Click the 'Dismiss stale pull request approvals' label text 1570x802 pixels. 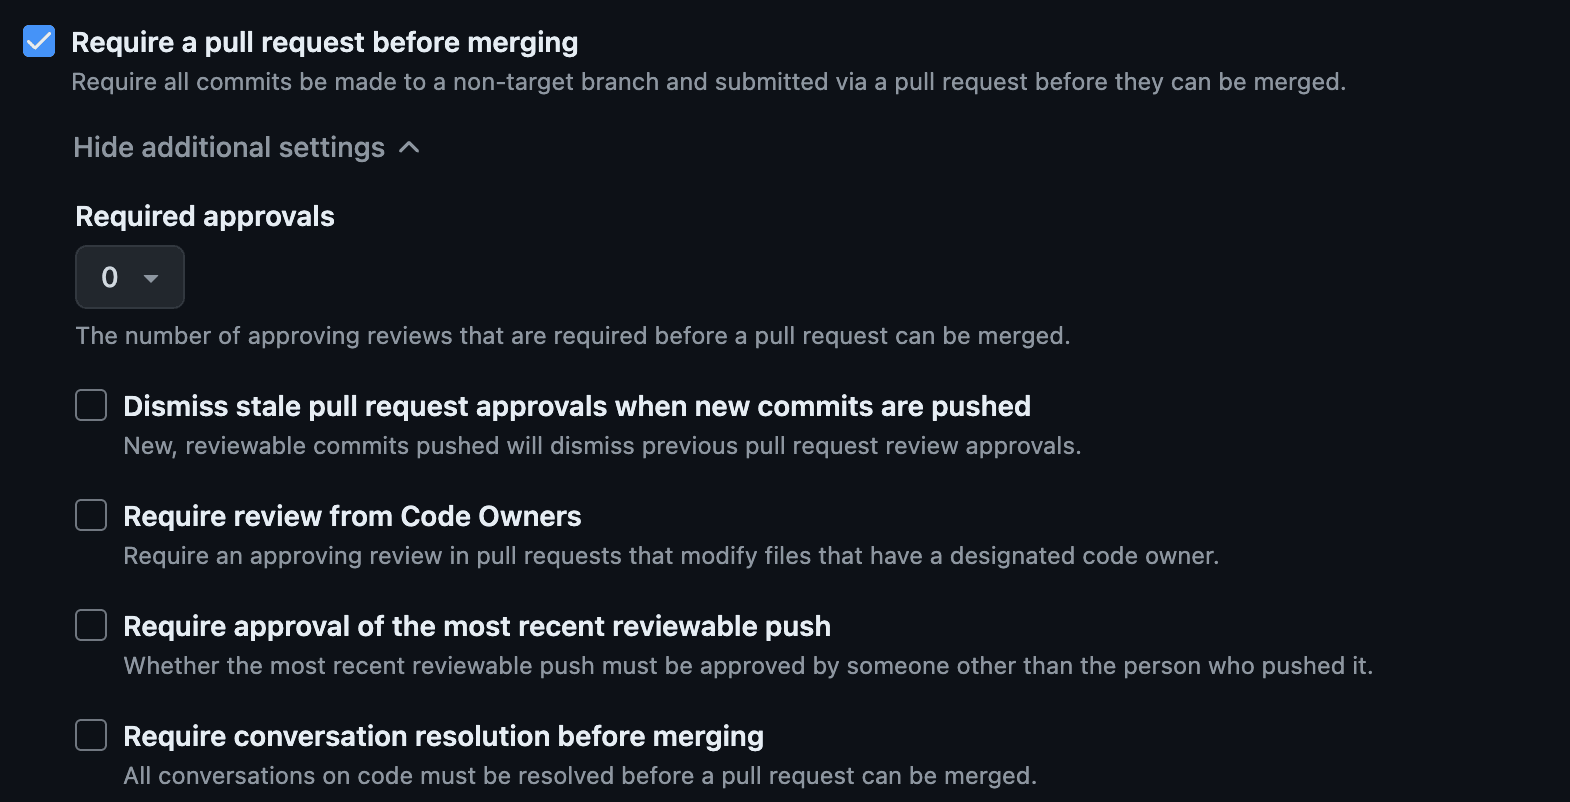click(576, 406)
